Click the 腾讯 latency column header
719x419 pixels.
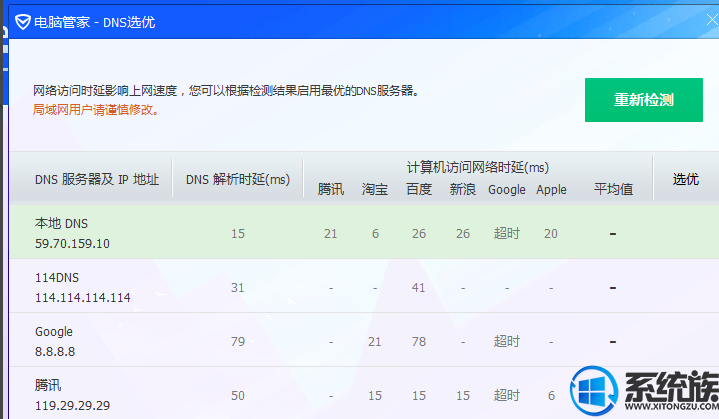point(330,189)
